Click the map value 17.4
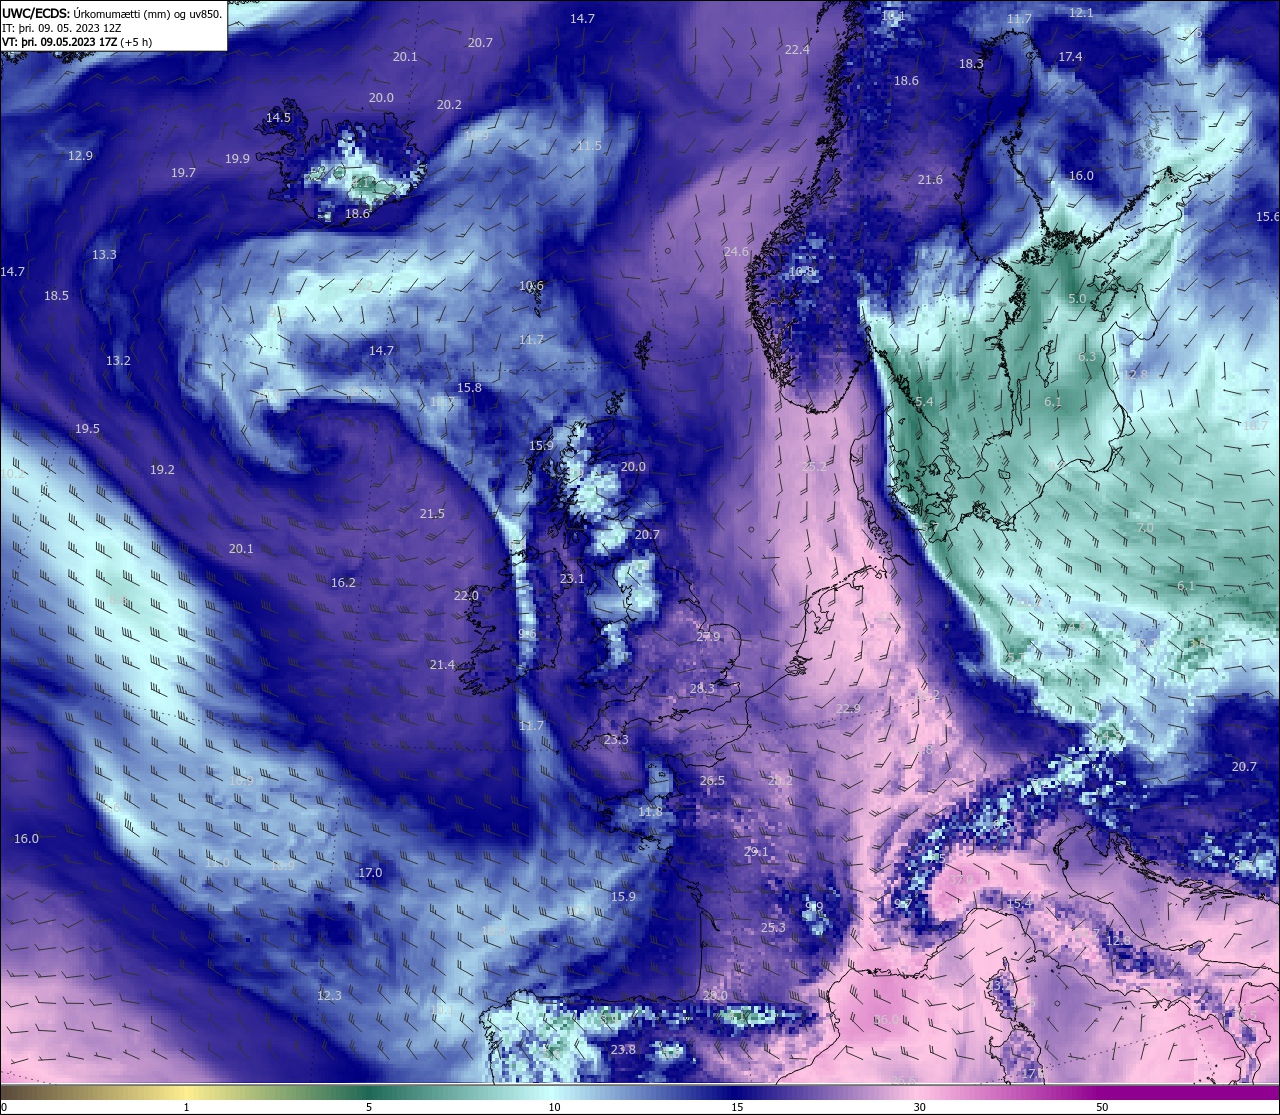Screen dimensions: 1280x1115 pos(1070,57)
